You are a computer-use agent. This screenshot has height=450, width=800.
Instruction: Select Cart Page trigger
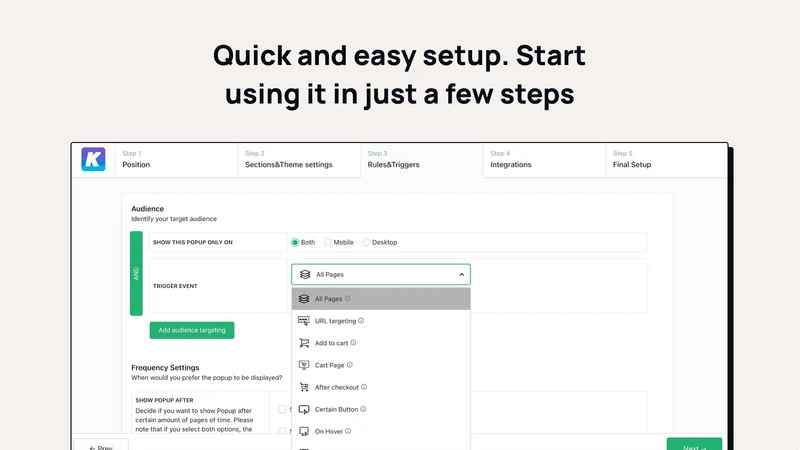[381, 365]
